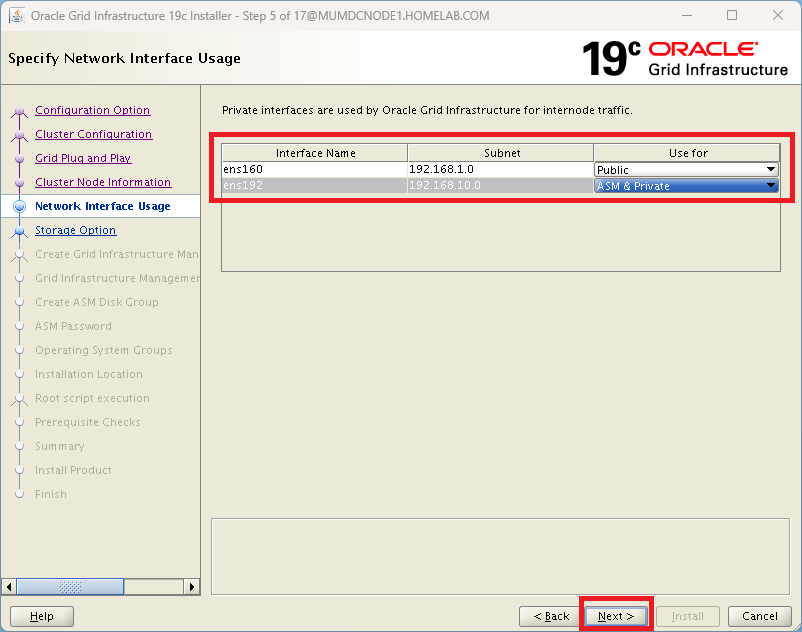This screenshot has height=632, width=802.
Task: Jump to the Storage Option step
Action: [x=75, y=231]
